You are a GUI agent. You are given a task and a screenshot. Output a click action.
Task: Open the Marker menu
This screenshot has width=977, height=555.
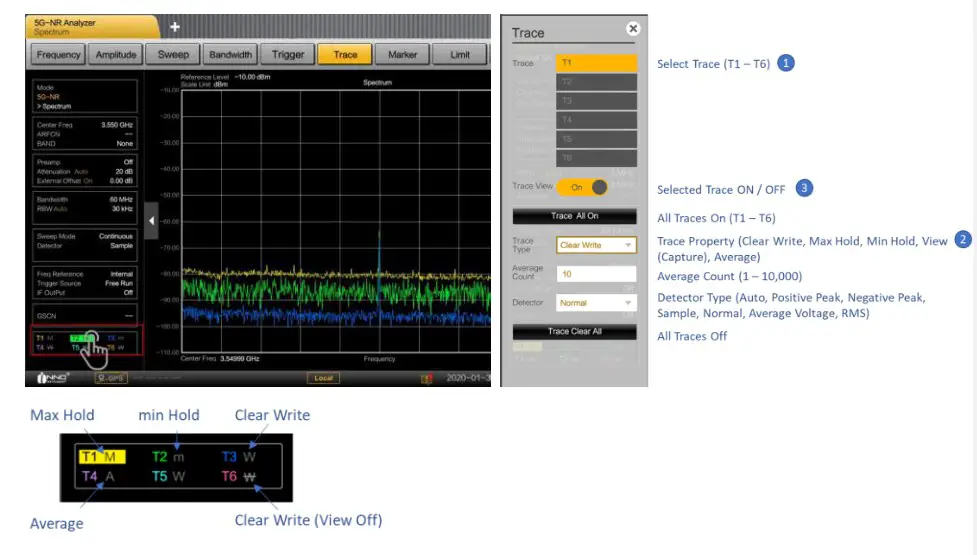[x=403, y=54]
